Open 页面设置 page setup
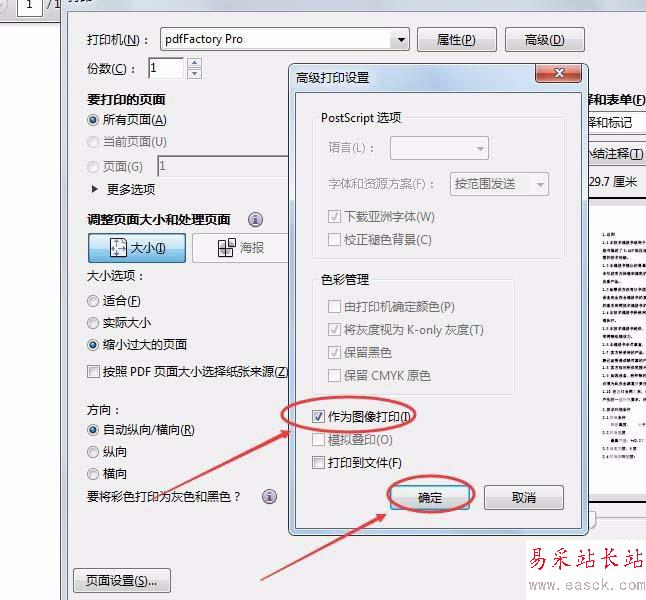 coord(122,581)
